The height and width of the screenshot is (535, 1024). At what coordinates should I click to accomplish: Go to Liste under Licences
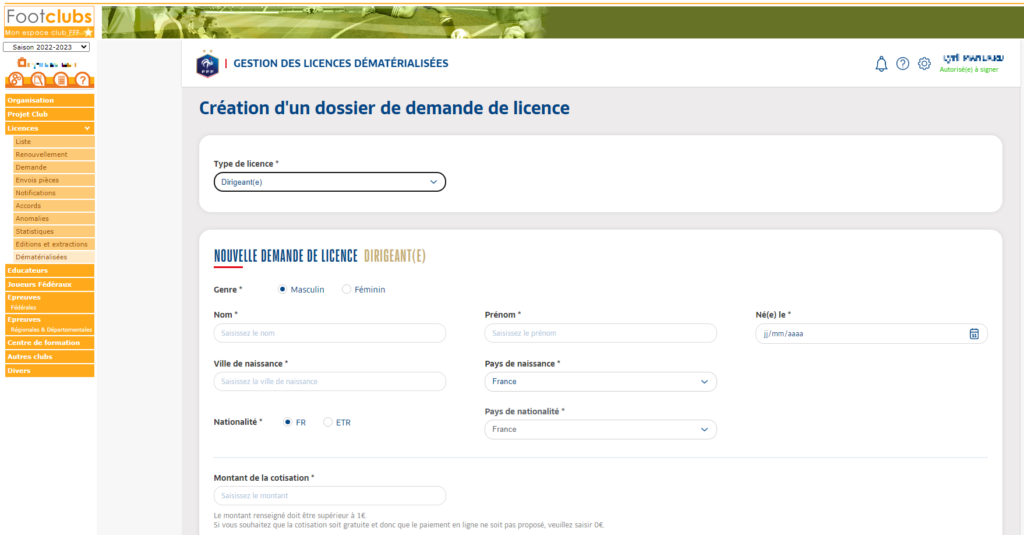coord(54,141)
